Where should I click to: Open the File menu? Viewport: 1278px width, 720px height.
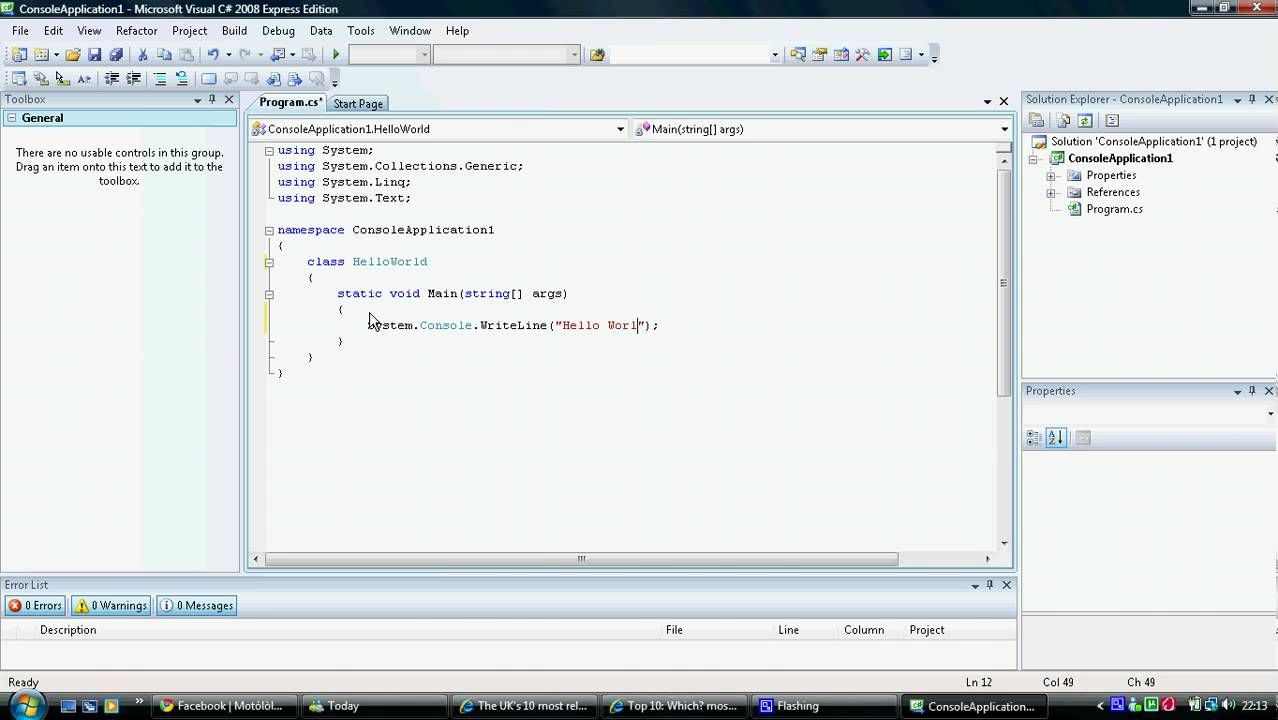pyautogui.click(x=20, y=31)
